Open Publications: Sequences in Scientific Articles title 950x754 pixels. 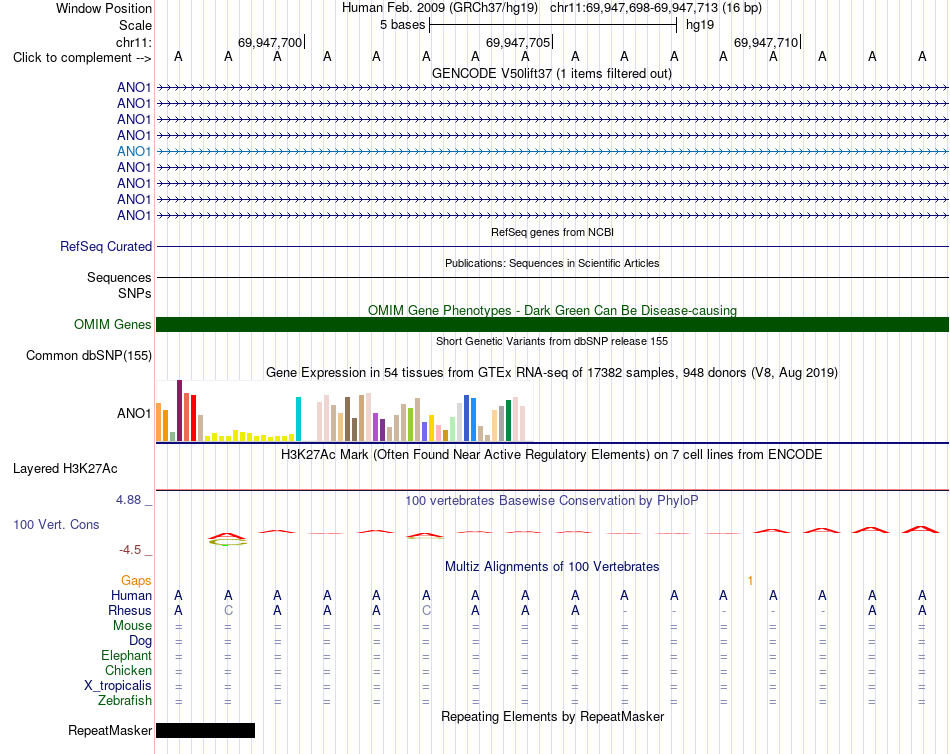point(552,263)
